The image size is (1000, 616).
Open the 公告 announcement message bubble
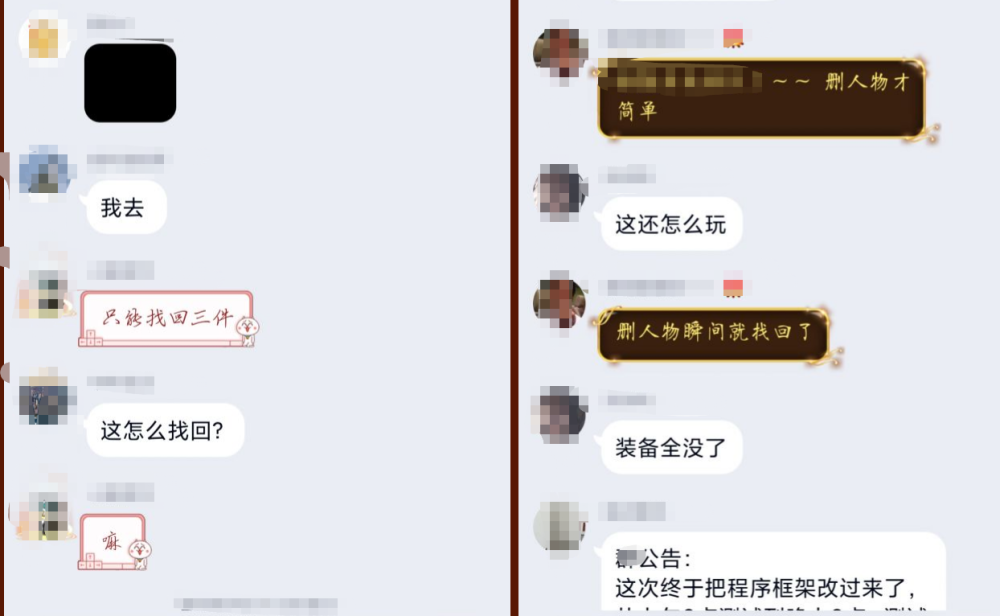pos(773,572)
